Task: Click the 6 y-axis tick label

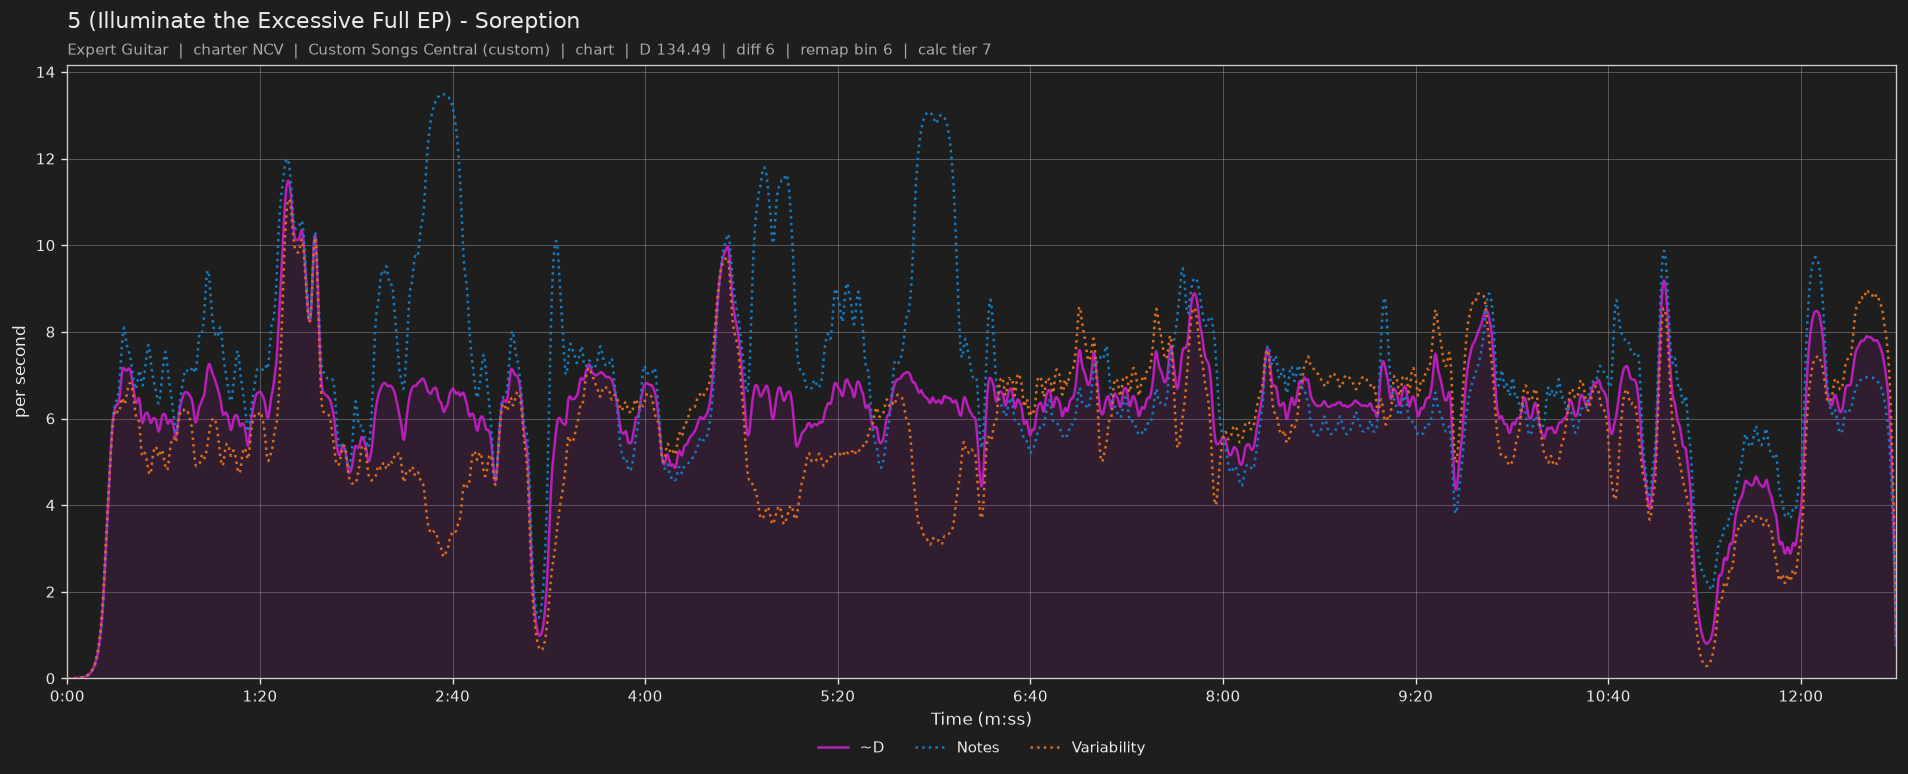Action: (x=51, y=419)
